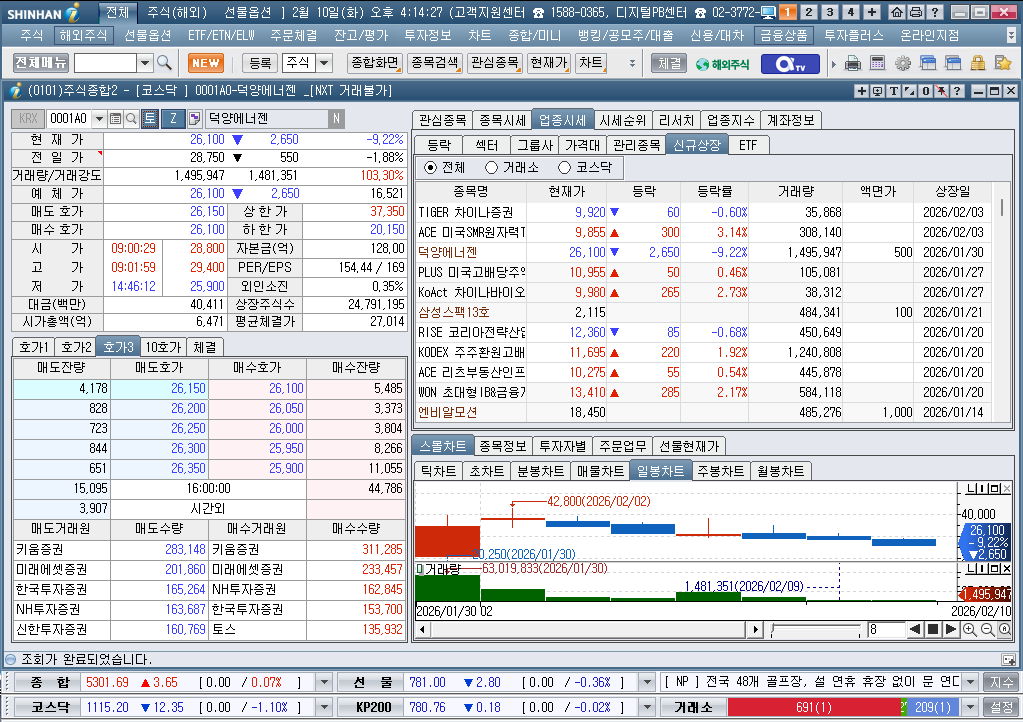The image size is (1023, 722).
Task: Select the ETF sub-tab
Action: point(748,145)
